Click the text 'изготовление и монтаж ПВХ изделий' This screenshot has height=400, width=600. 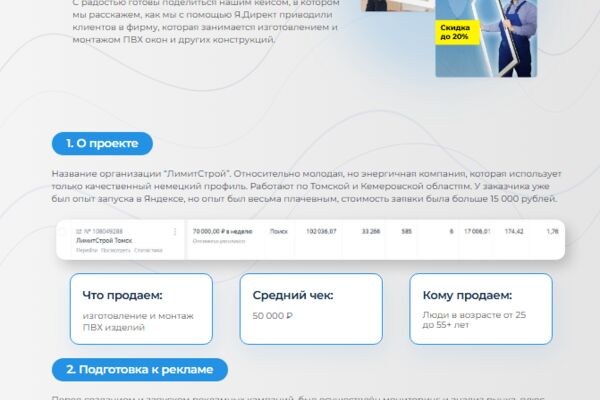[x=138, y=322]
